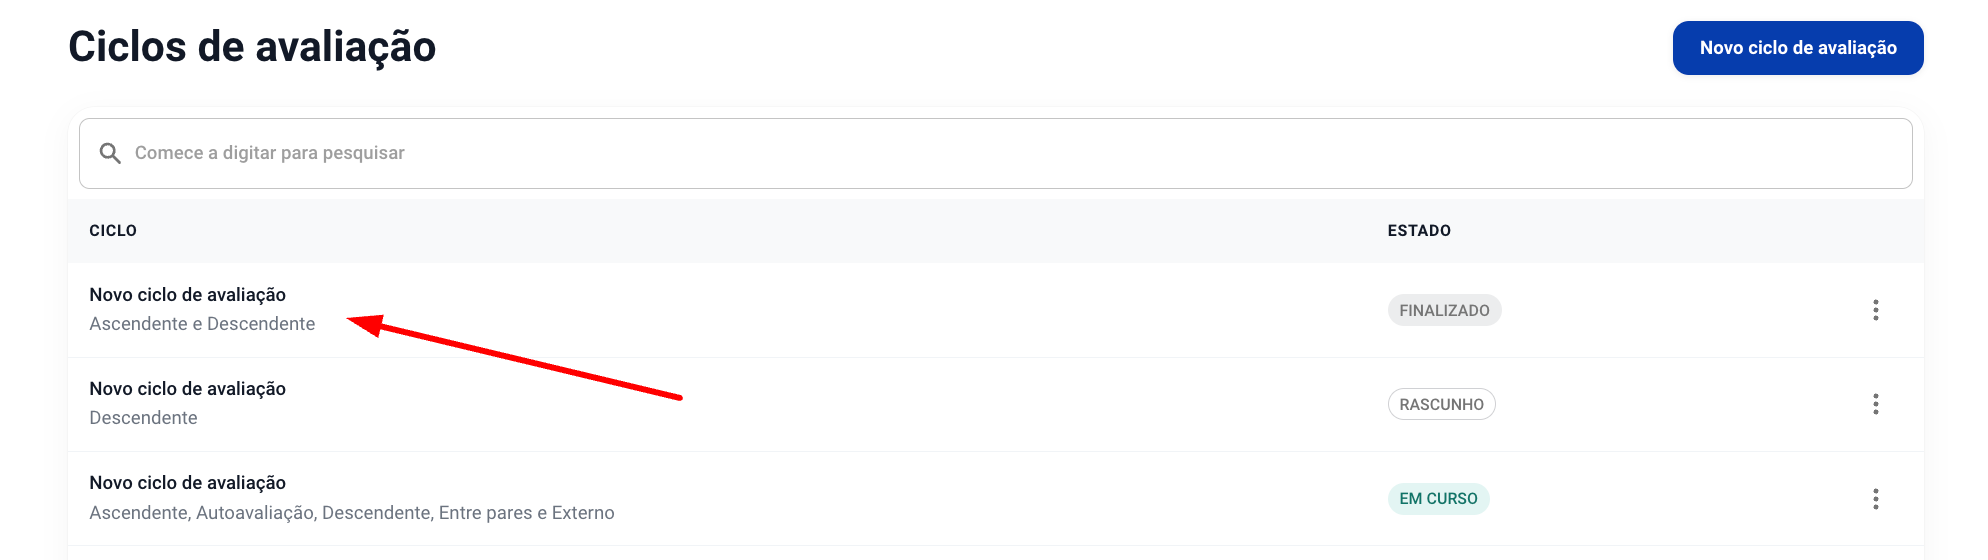
Task: Click the Ascendente e Descendente subtitle
Action: pyautogui.click(x=202, y=324)
